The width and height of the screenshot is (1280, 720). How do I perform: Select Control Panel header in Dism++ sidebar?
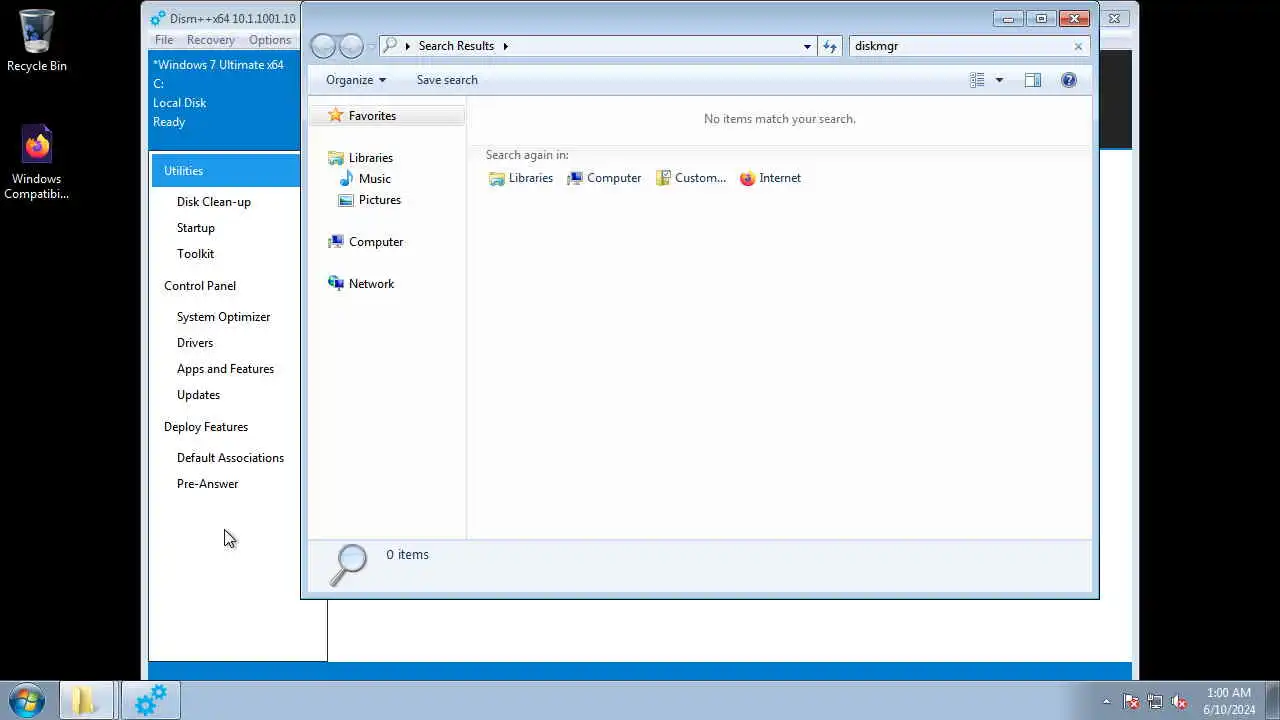click(x=200, y=286)
